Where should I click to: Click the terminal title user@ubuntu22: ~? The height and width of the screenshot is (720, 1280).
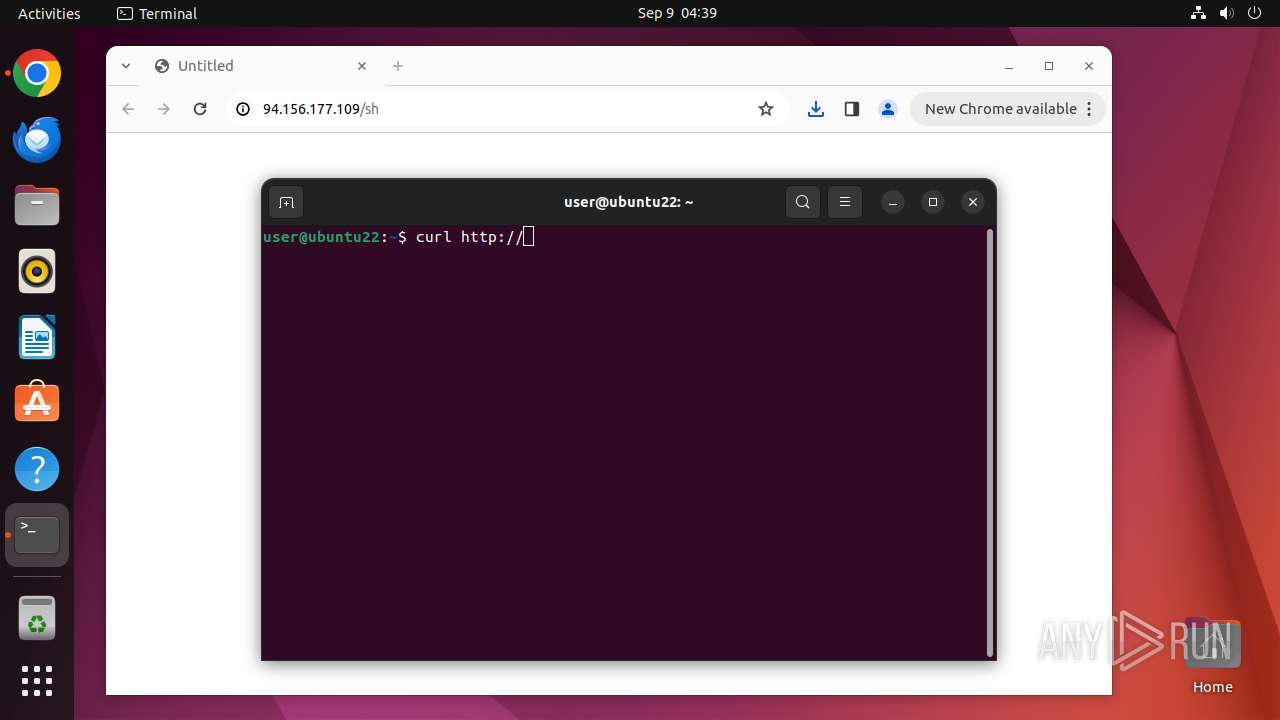(x=628, y=202)
